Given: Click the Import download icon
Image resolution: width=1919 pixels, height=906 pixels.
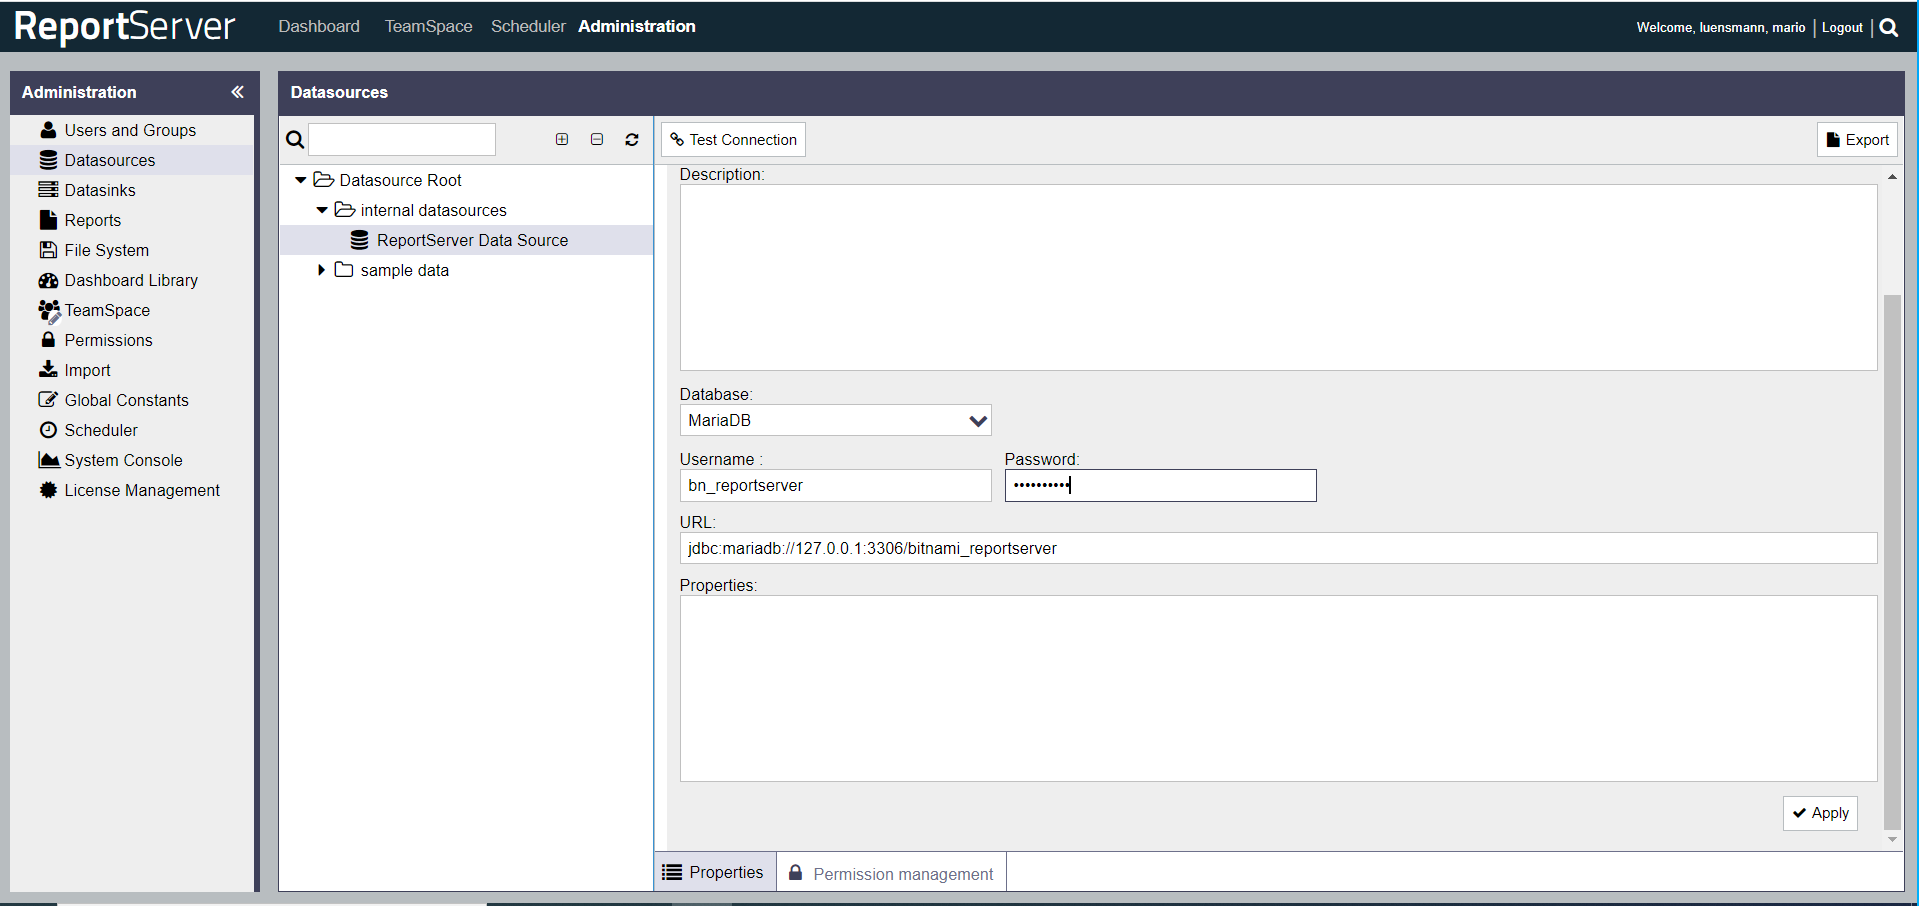Looking at the screenshot, I should coord(48,369).
